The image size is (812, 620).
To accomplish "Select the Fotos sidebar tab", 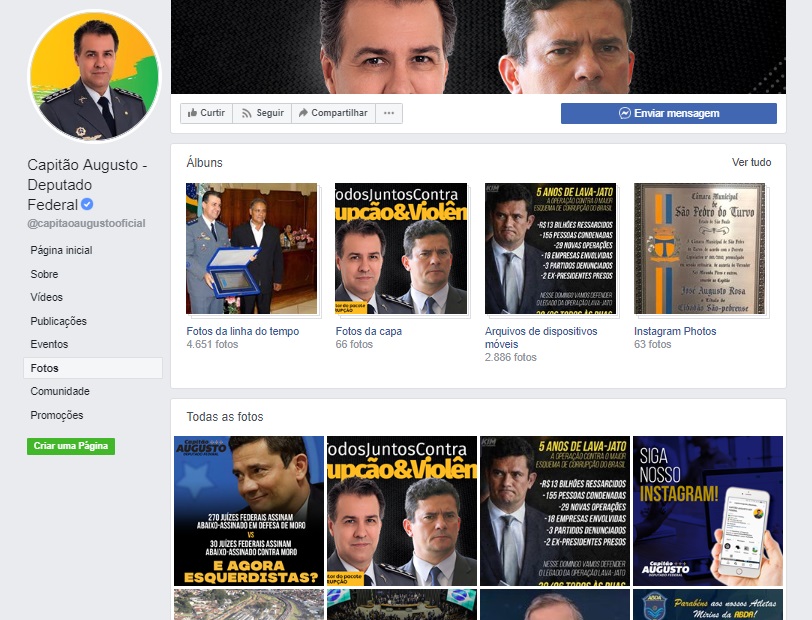I will [93, 368].
